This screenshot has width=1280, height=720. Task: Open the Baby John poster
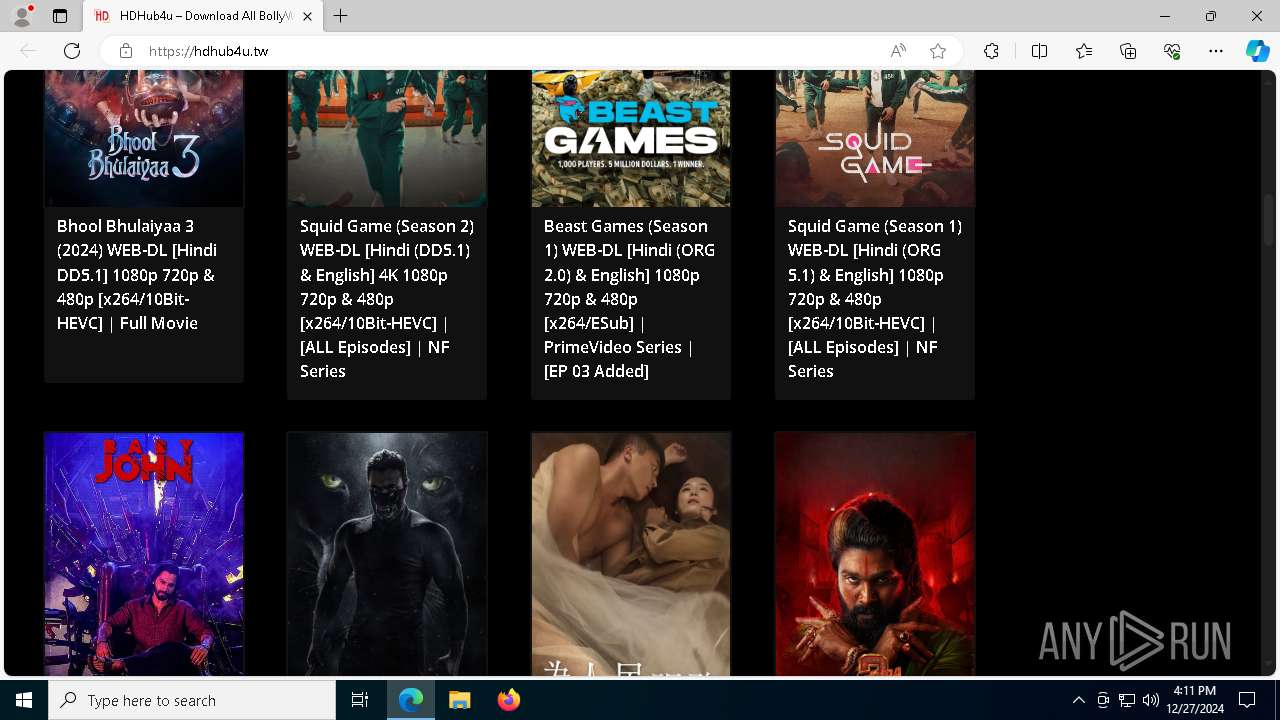point(144,554)
